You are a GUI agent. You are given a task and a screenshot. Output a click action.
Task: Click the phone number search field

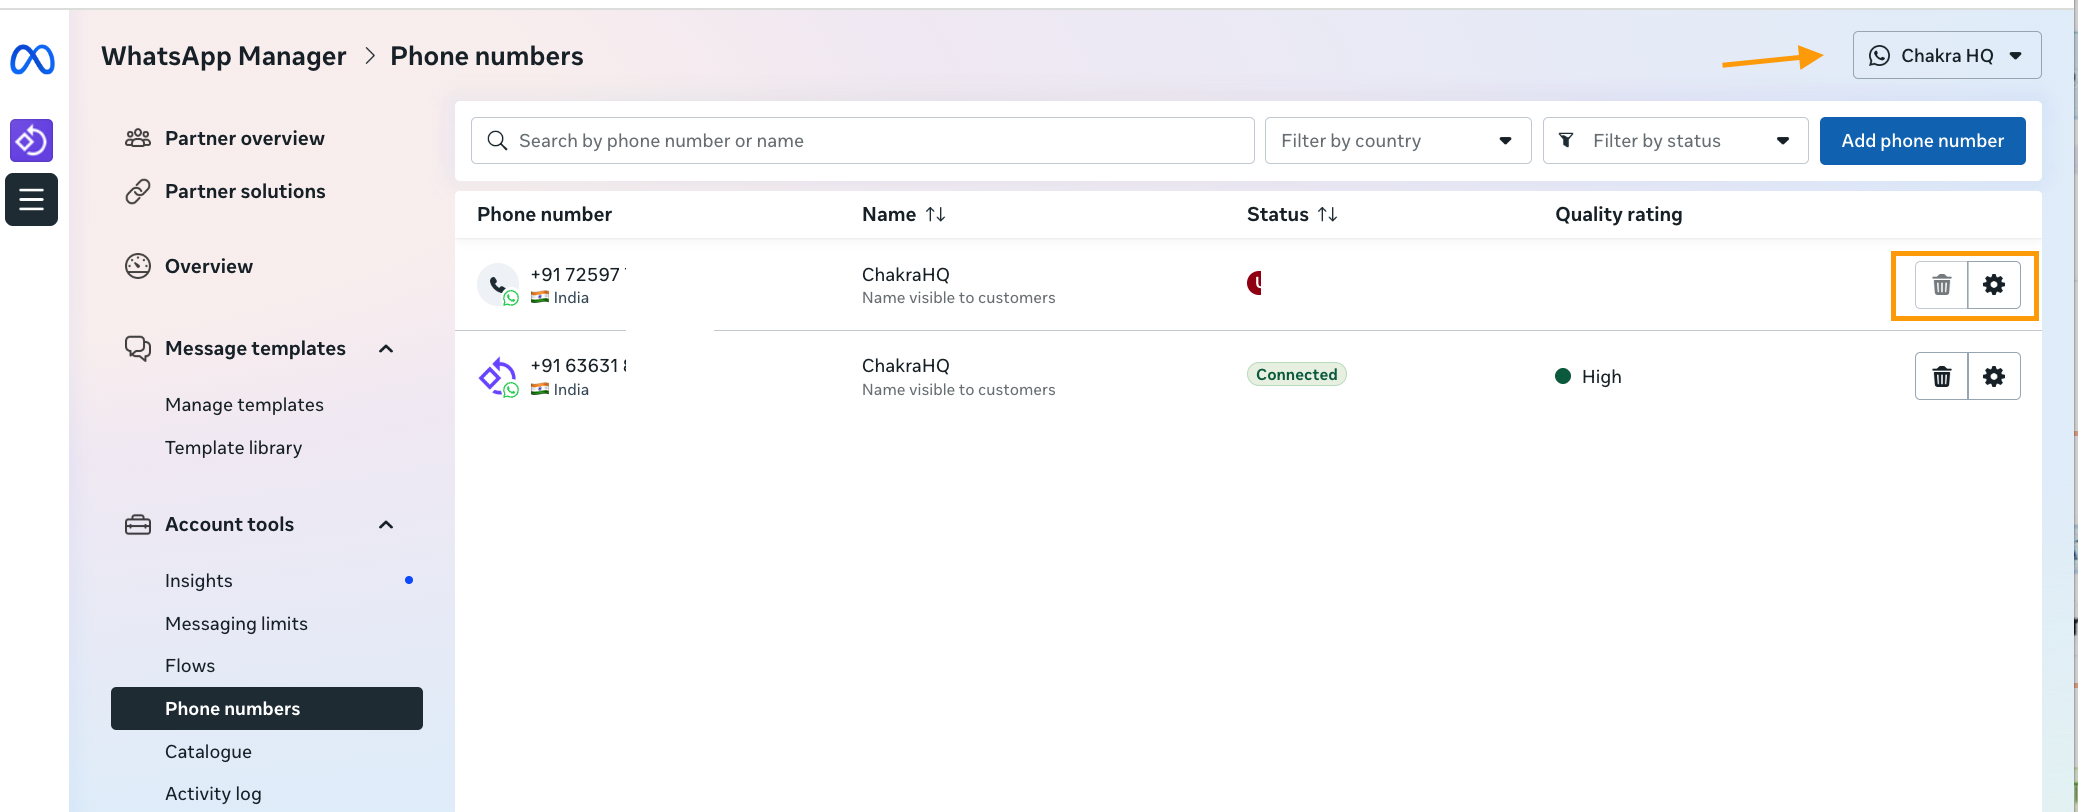pos(862,141)
